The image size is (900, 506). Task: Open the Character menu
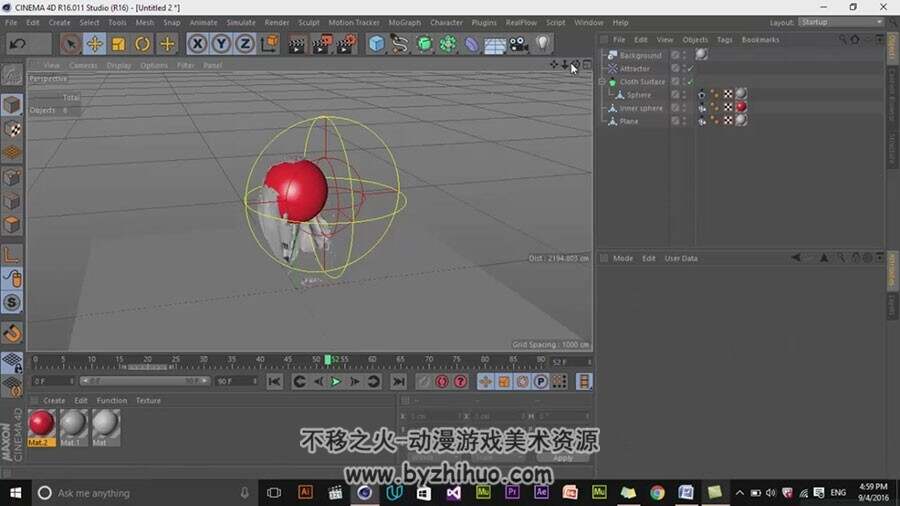[x=446, y=22]
